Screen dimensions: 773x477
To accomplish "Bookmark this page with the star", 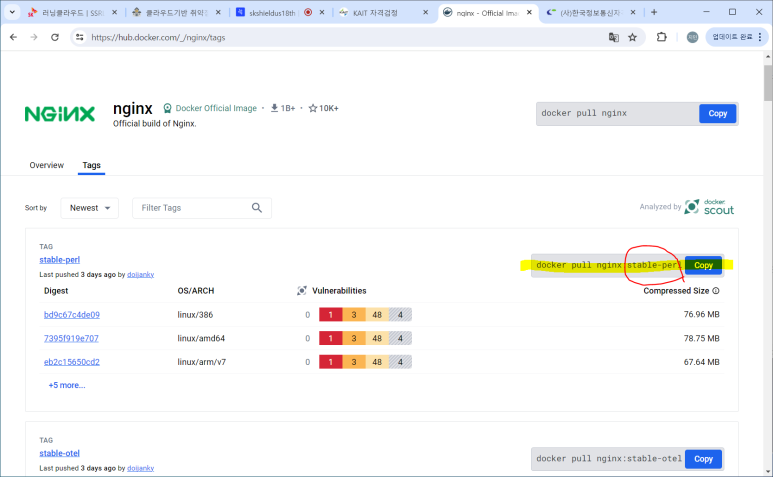I will tap(632, 37).
